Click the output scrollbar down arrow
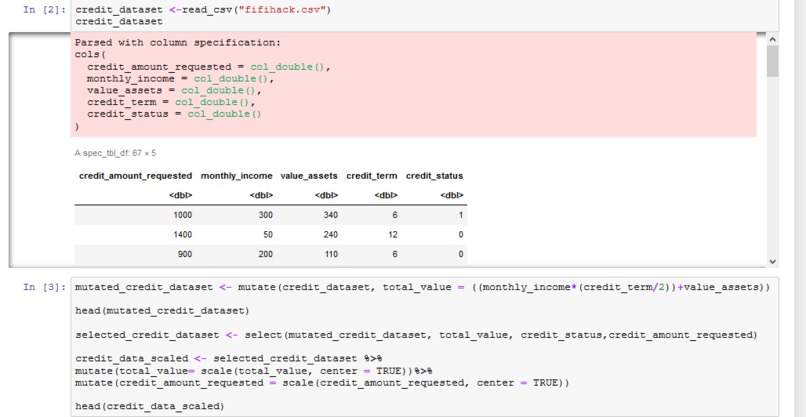806x417 pixels. (772, 262)
